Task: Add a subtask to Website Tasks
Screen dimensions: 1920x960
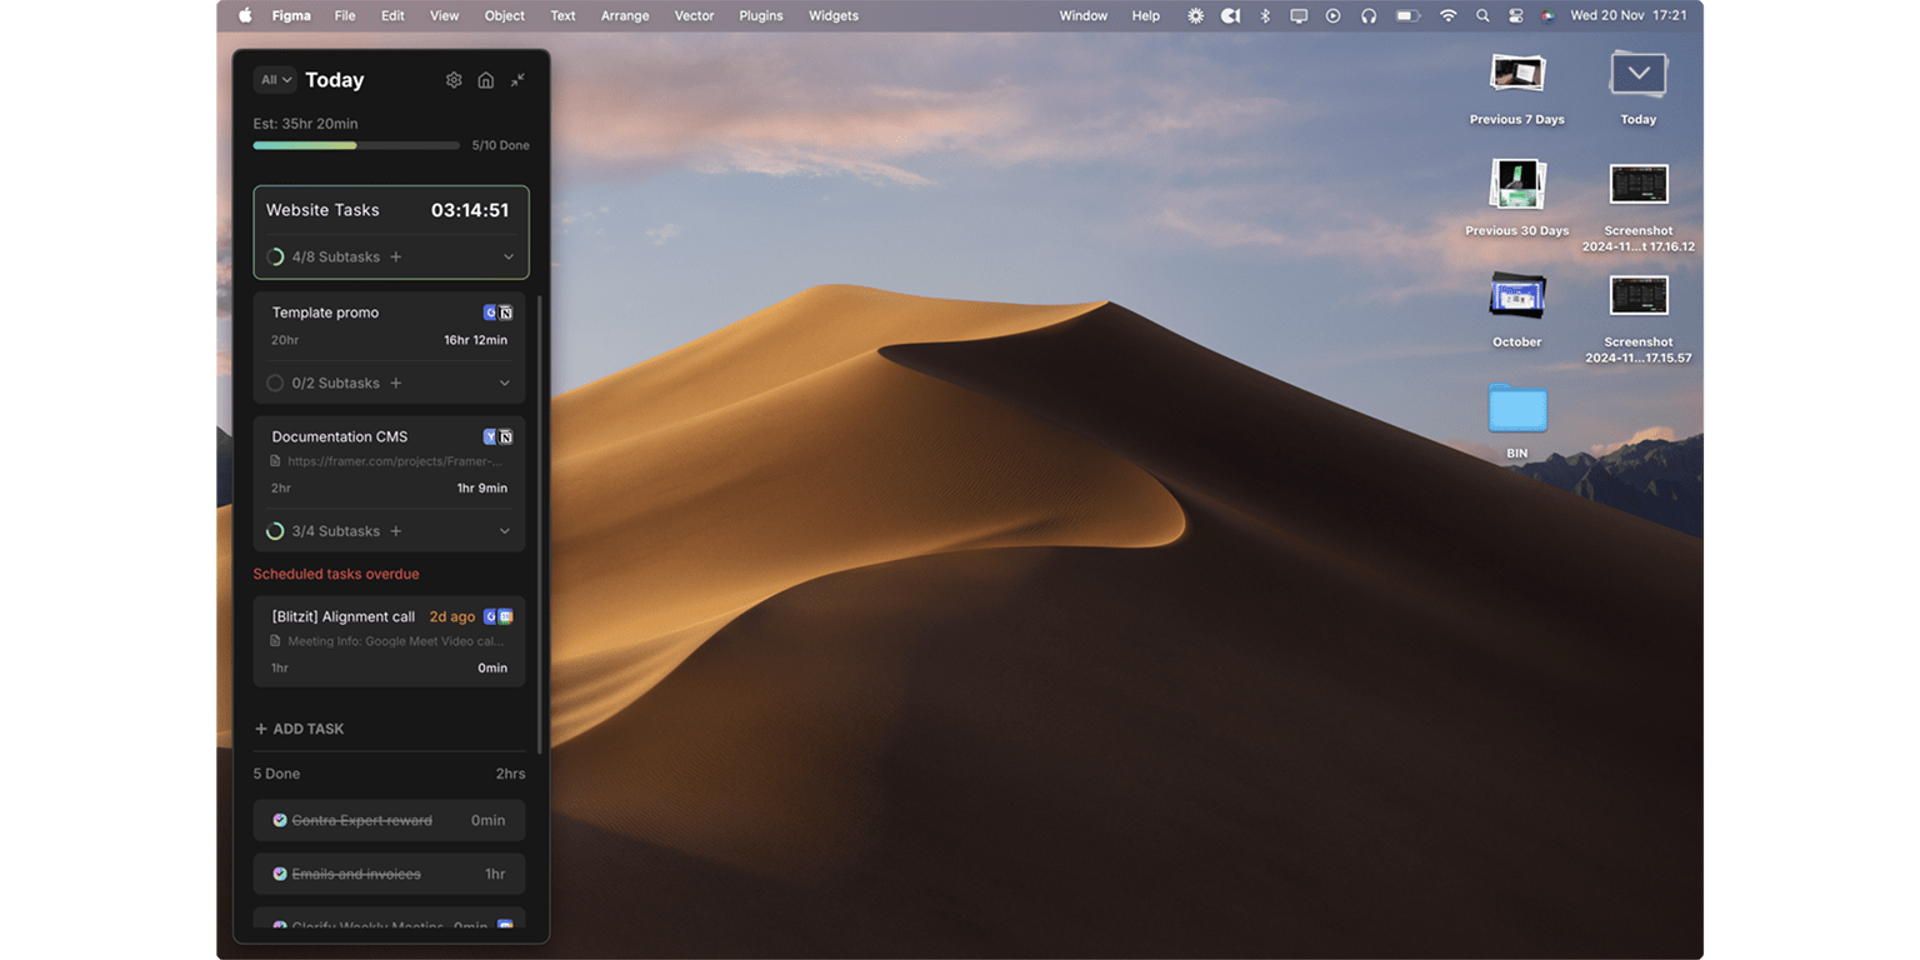Action: pos(396,257)
